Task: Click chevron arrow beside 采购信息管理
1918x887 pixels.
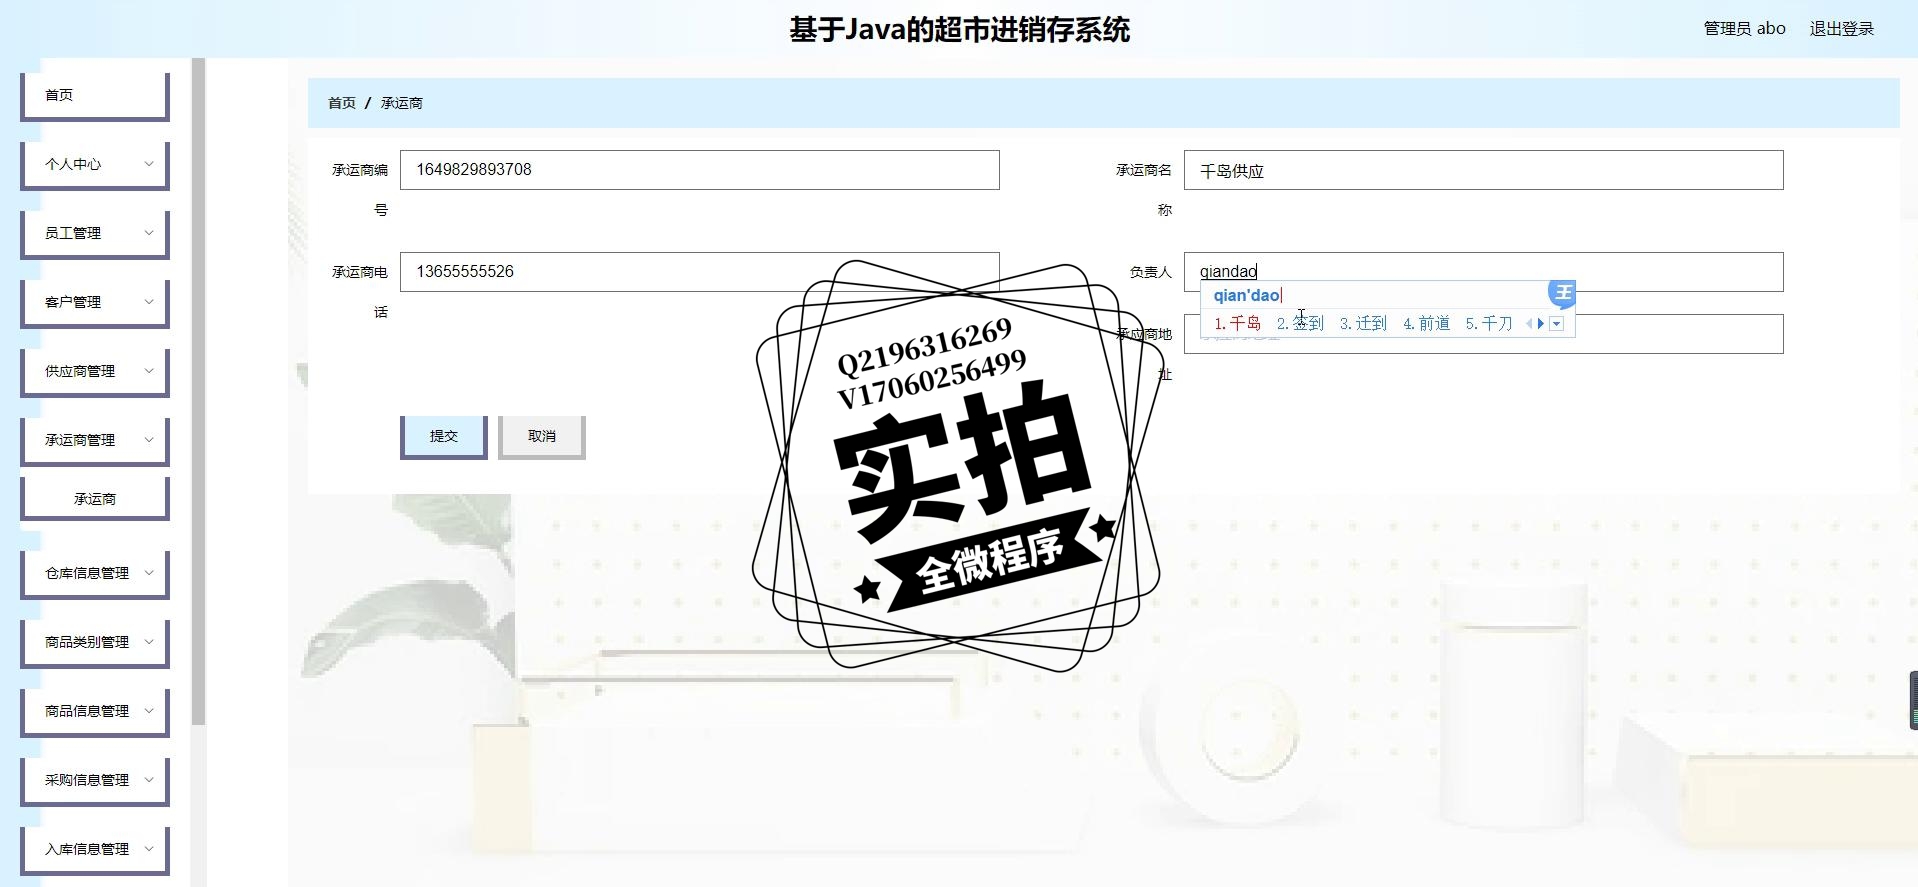Action: pos(149,780)
